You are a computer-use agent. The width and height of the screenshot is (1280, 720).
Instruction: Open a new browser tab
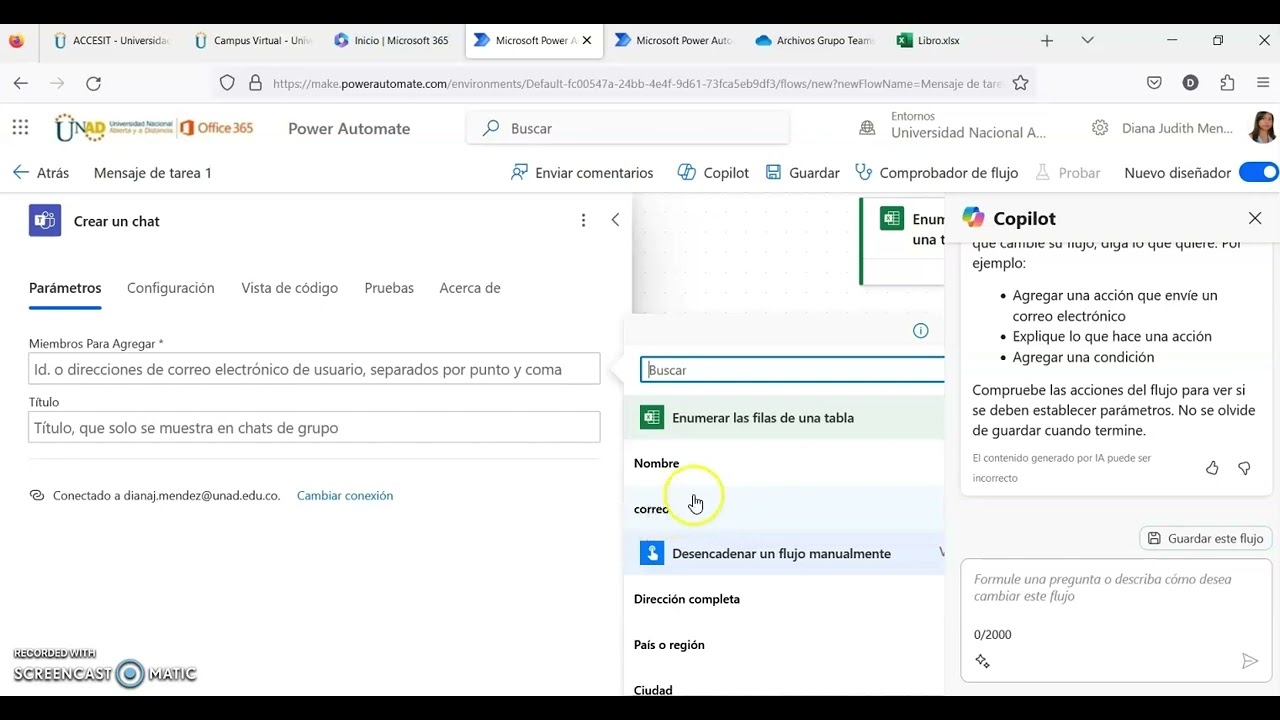(x=1047, y=41)
